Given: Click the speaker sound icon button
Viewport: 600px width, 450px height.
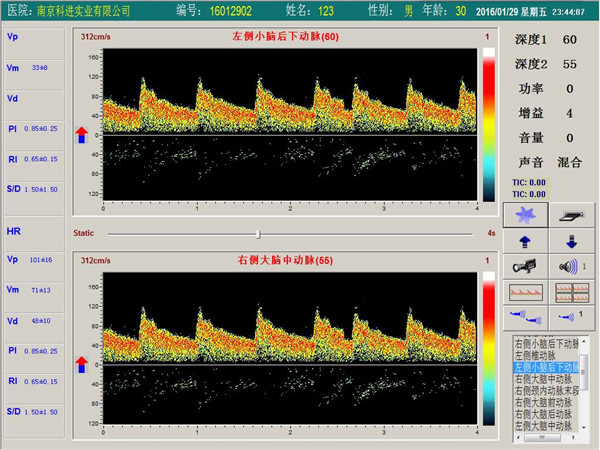Looking at the screenshot, I should tap(568, 266).
